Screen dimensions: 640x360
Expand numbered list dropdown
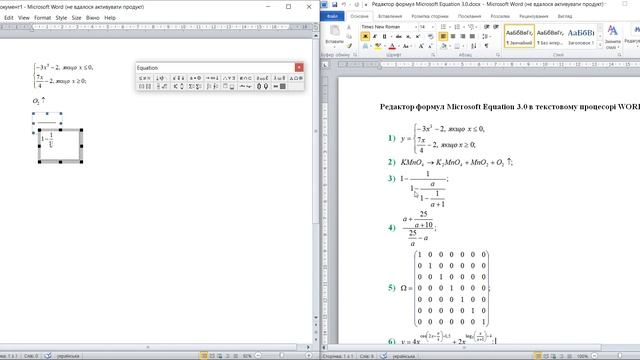[464, 27]
